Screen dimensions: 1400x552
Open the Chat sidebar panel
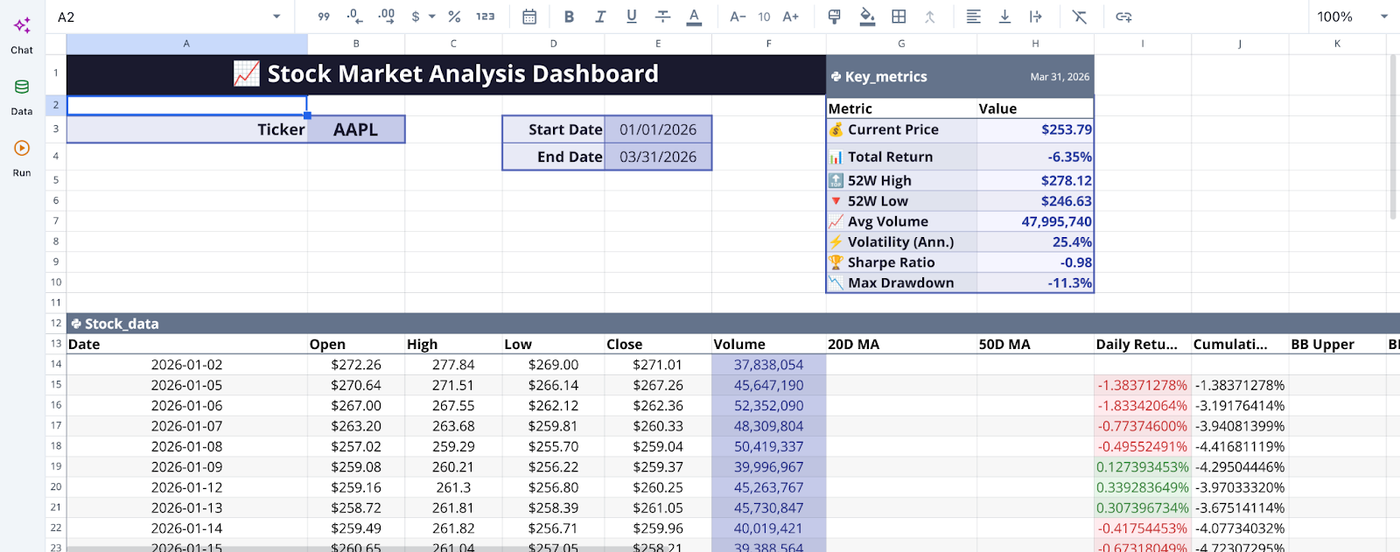(22, 34)
